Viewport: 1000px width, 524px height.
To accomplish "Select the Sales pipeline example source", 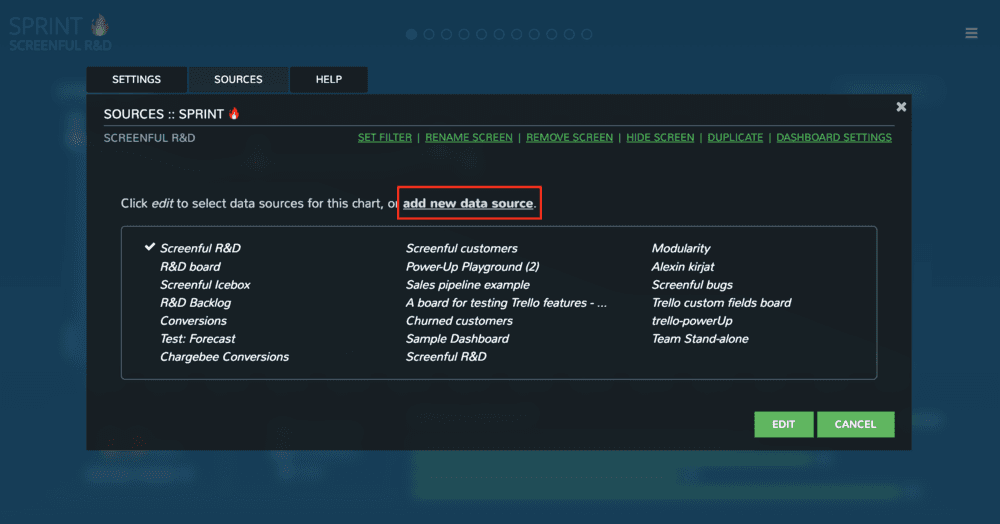I will pyautogui.click(x=467, y=285).
